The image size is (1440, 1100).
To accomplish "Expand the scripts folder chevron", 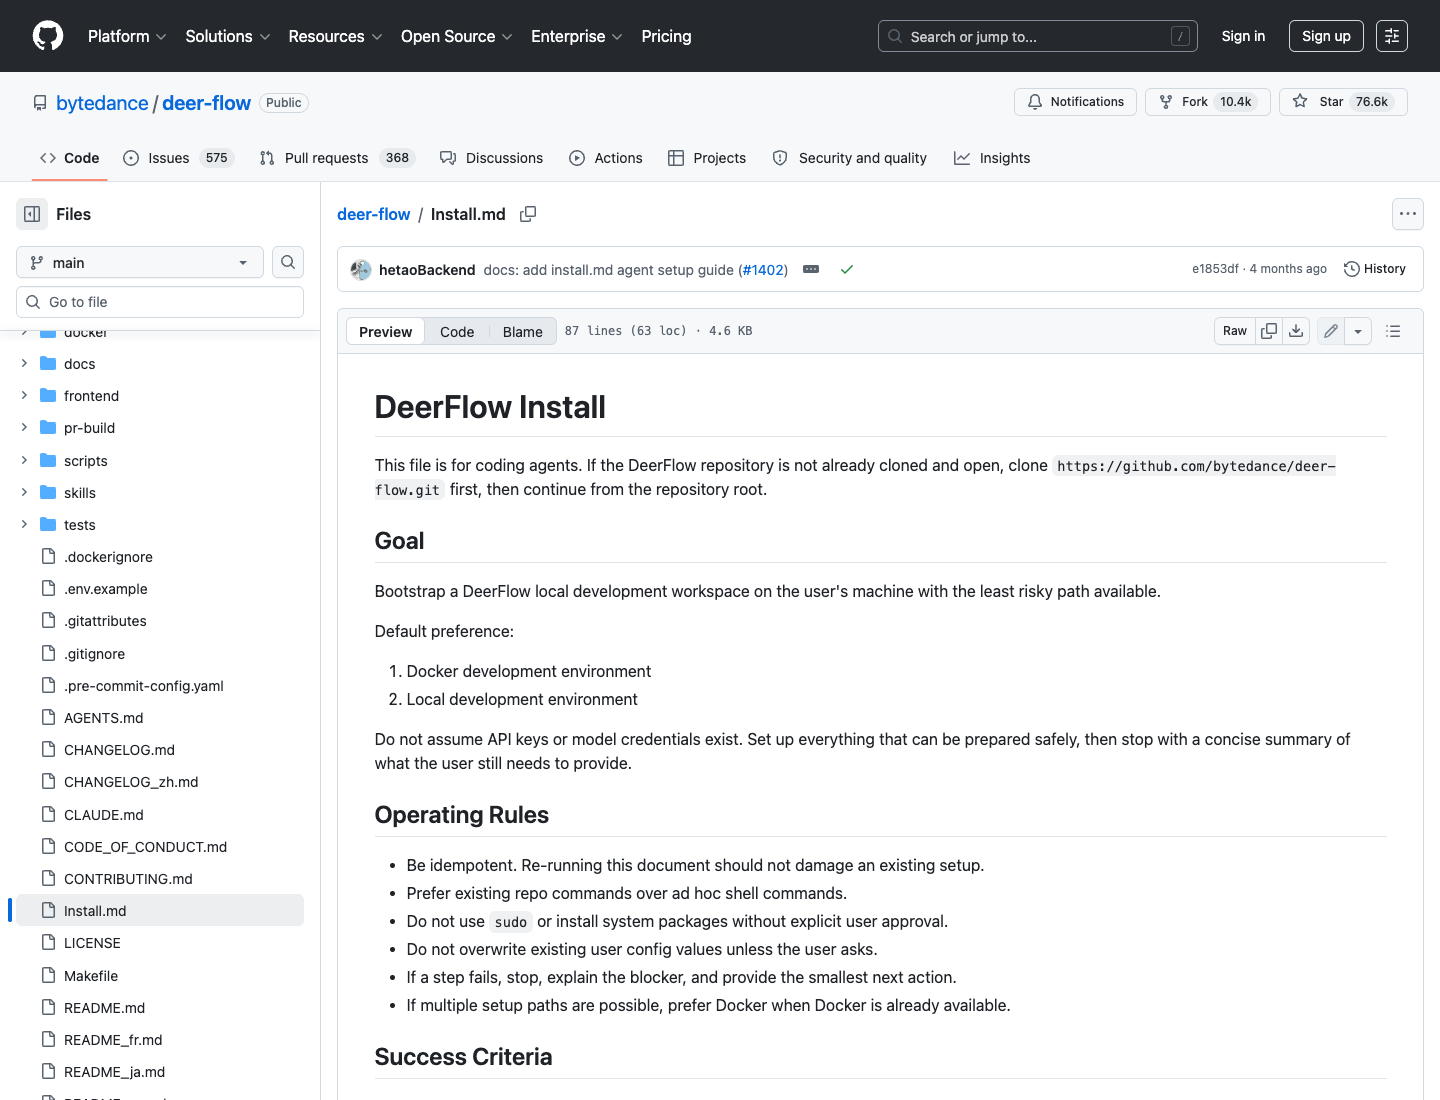I will [24, 460].
